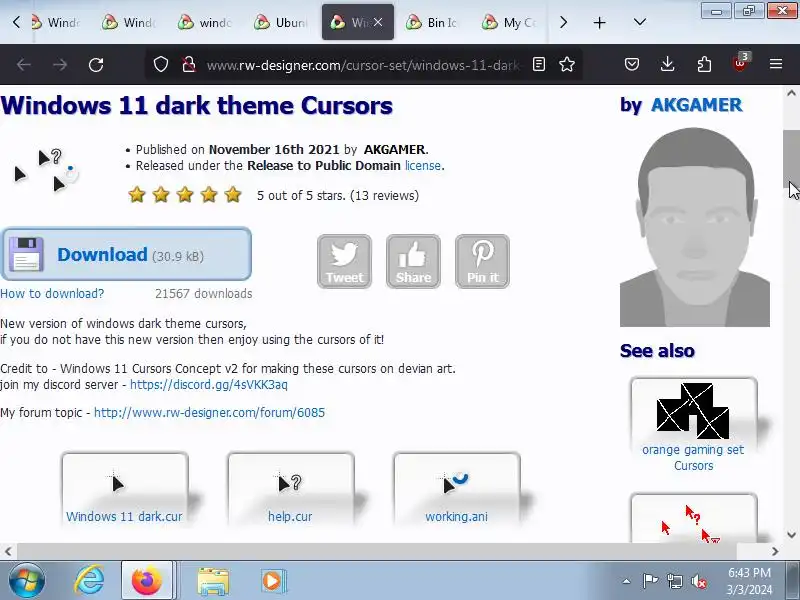
Task: Click the author's gray portrait image
Action: click(694, 227)
